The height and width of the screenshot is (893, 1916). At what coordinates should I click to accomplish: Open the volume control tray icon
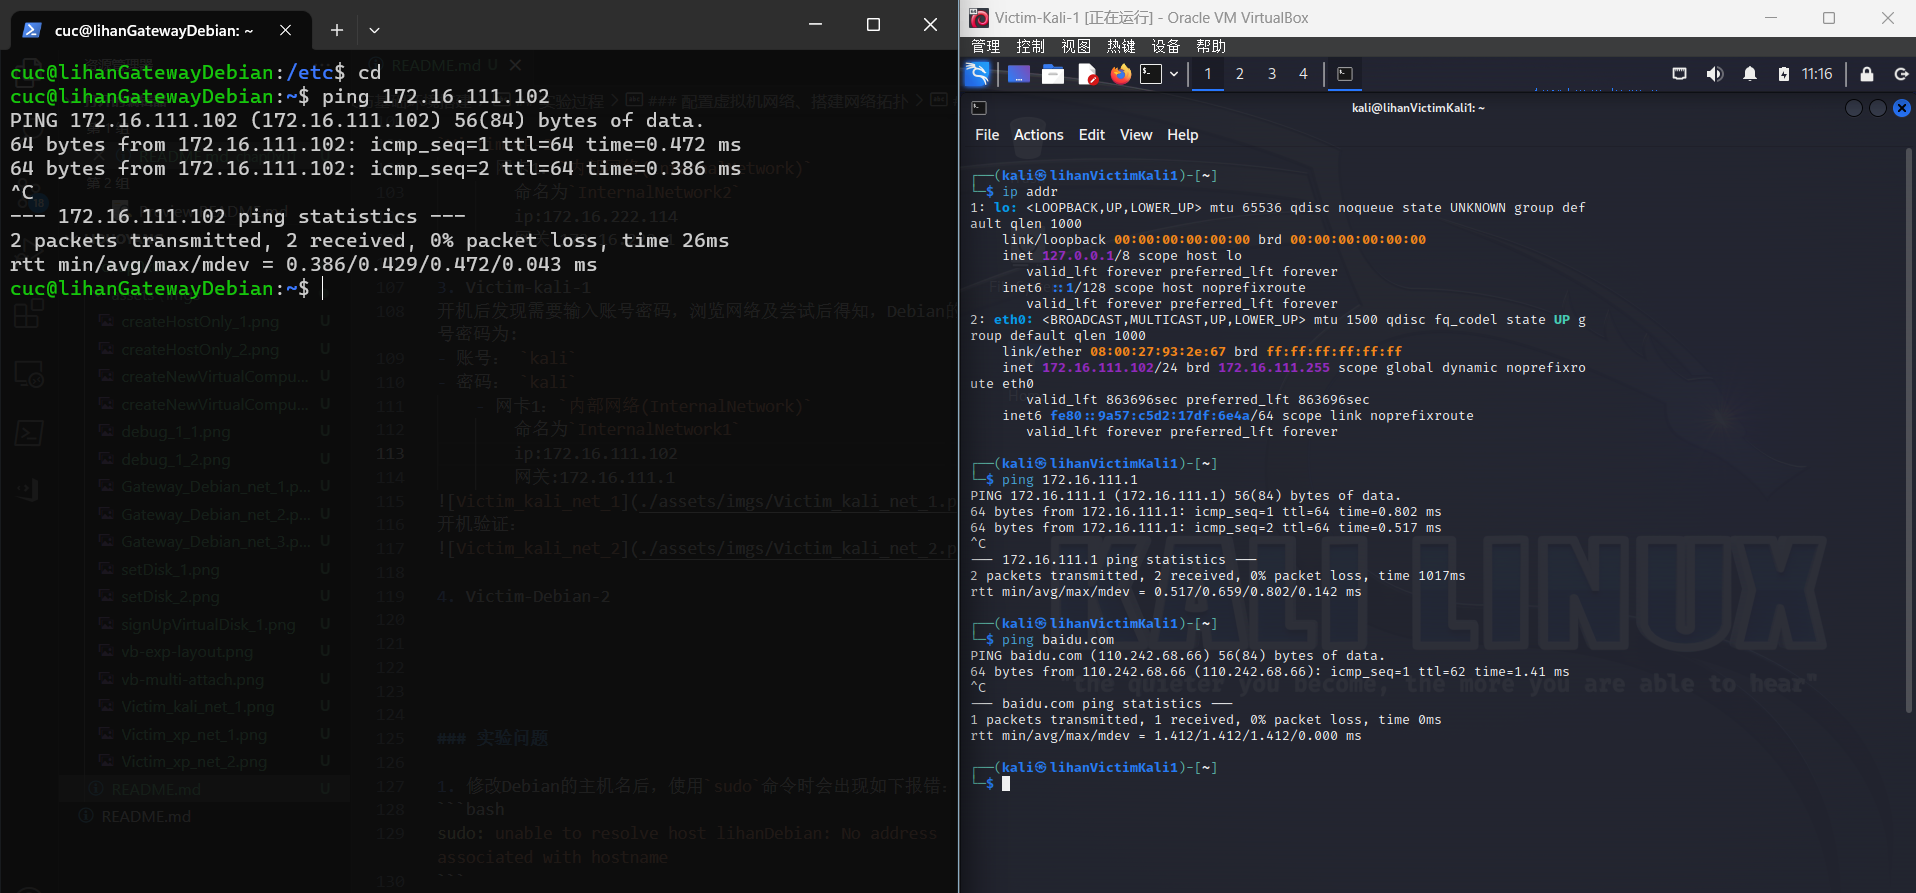point(1714,74)
